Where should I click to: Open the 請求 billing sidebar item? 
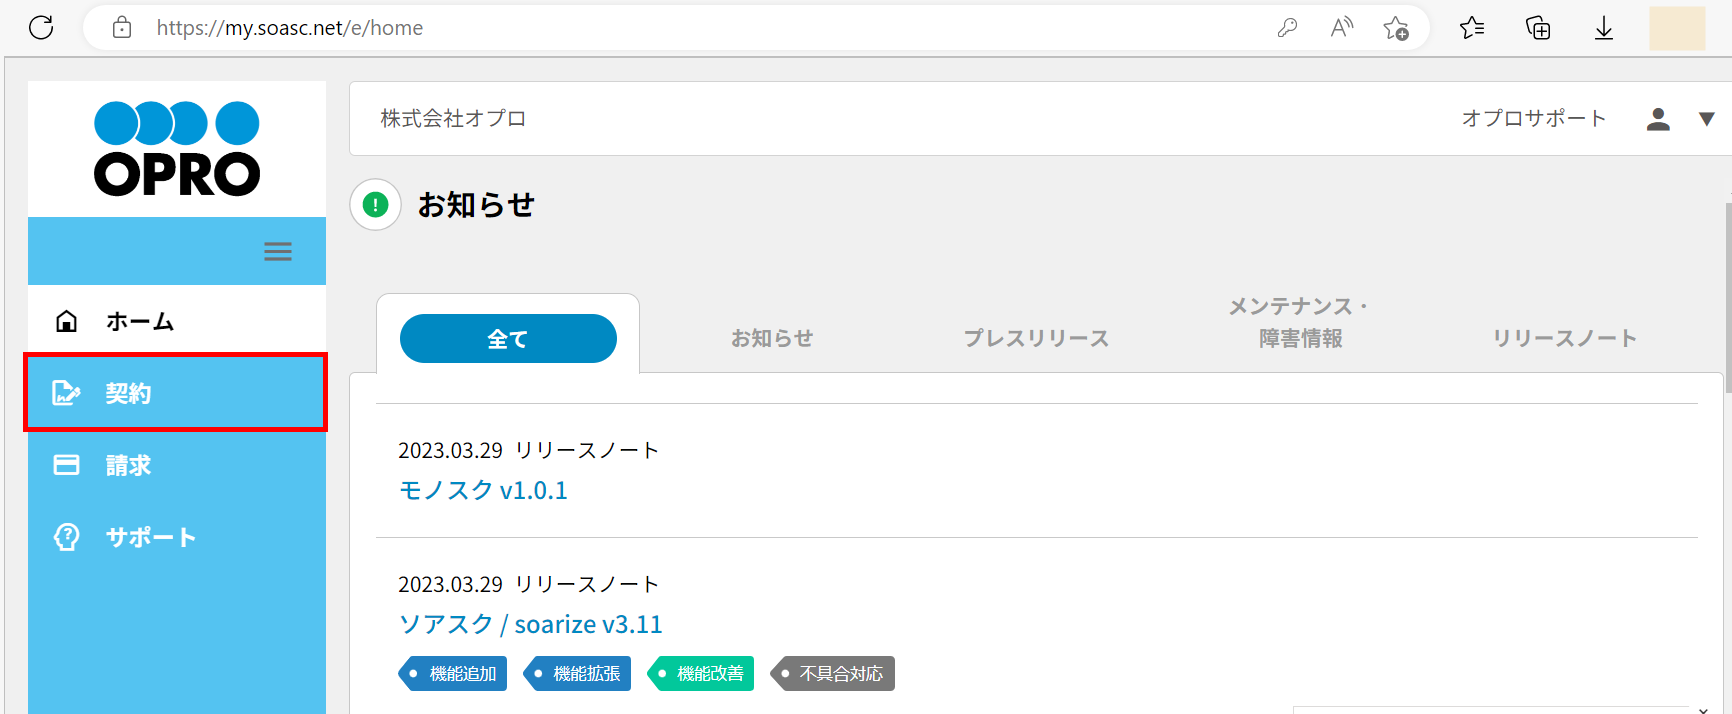[128, 465]
